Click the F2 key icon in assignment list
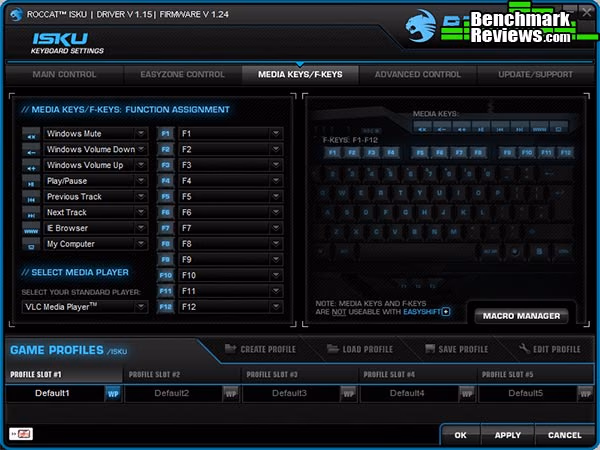 click(165, 149)
